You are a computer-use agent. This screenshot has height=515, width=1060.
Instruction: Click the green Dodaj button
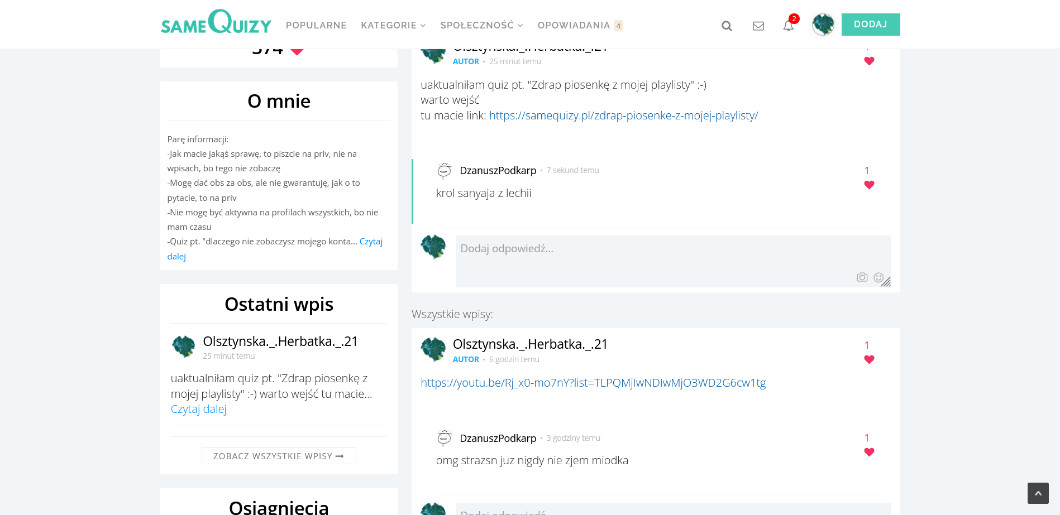click(x=870, y=24)
